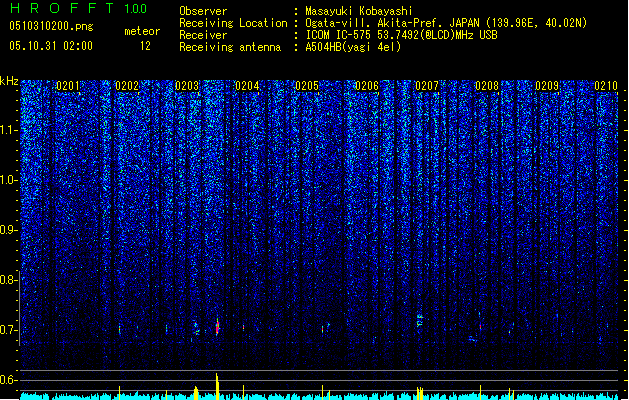The image size is (629, 400).
Task: Click the 0210 time marker
Action: tap(606, 86)
